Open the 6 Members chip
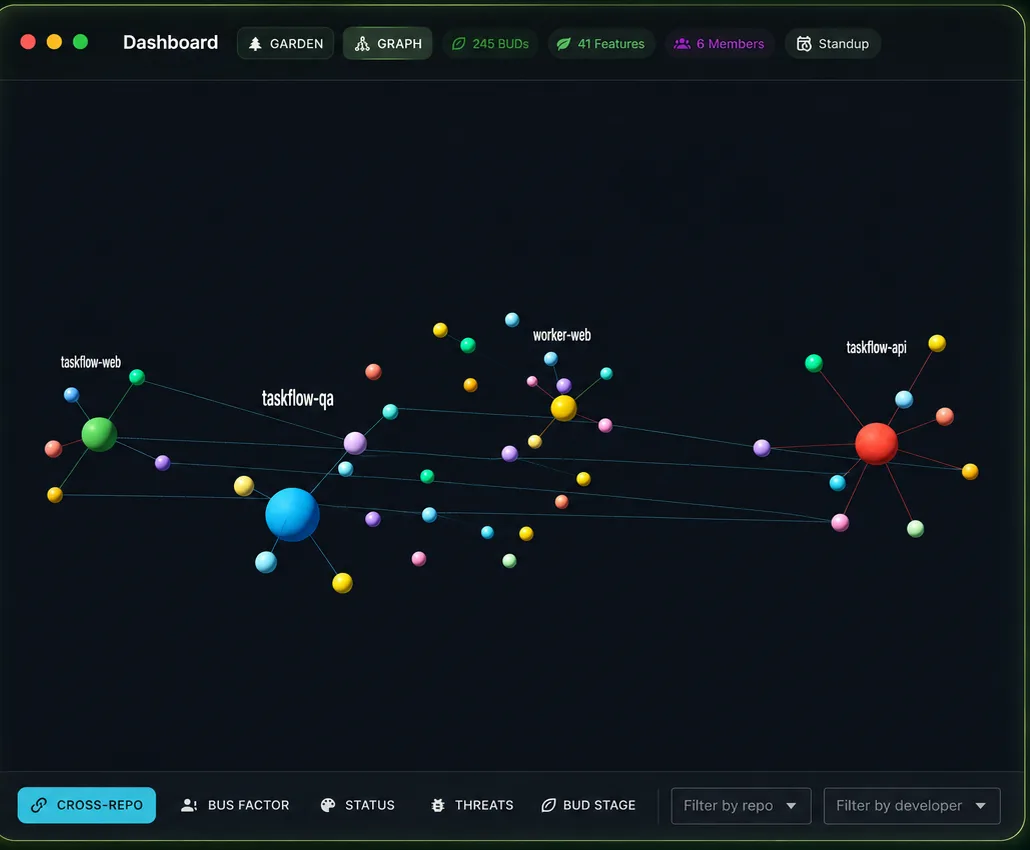This screenshot has width=1030, height=850. coord(719,43)
